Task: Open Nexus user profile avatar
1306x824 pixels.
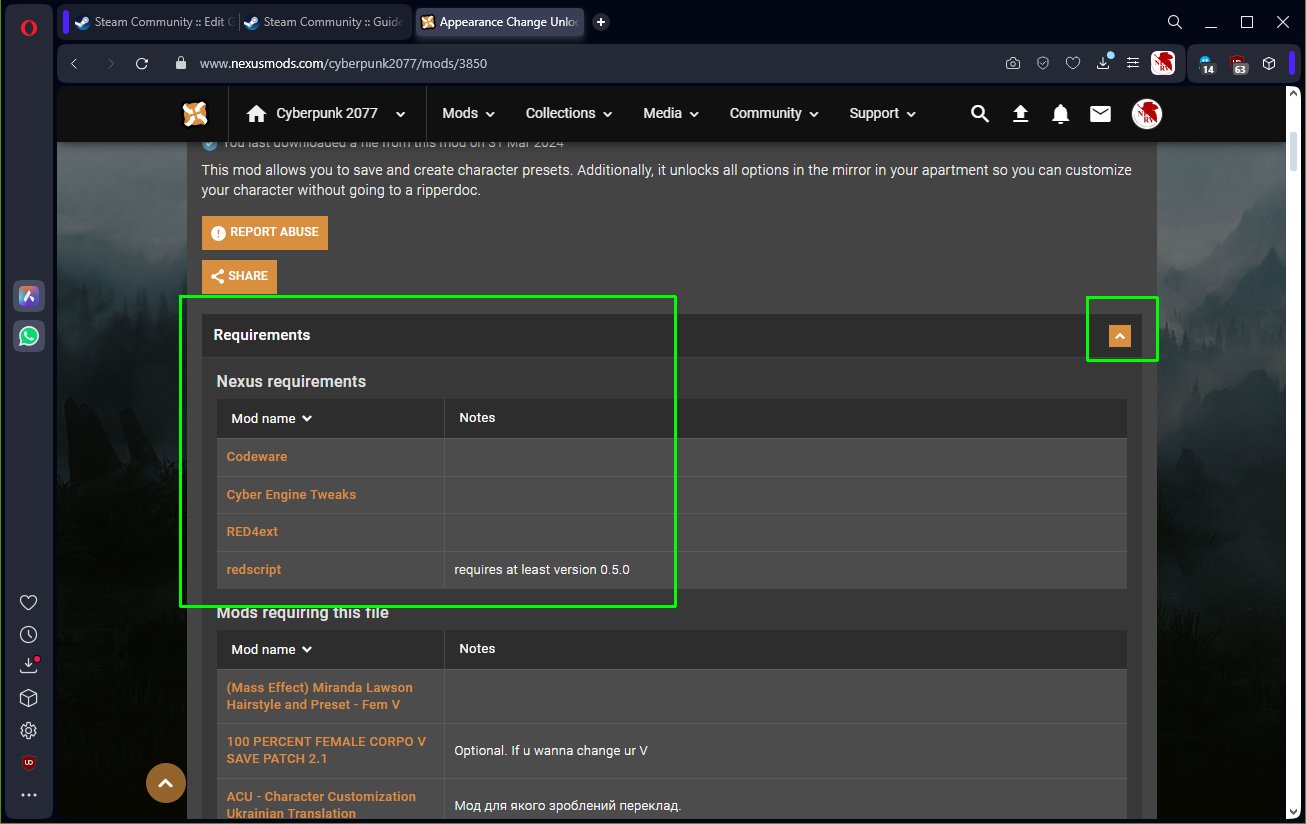Action: (1146, 114)
